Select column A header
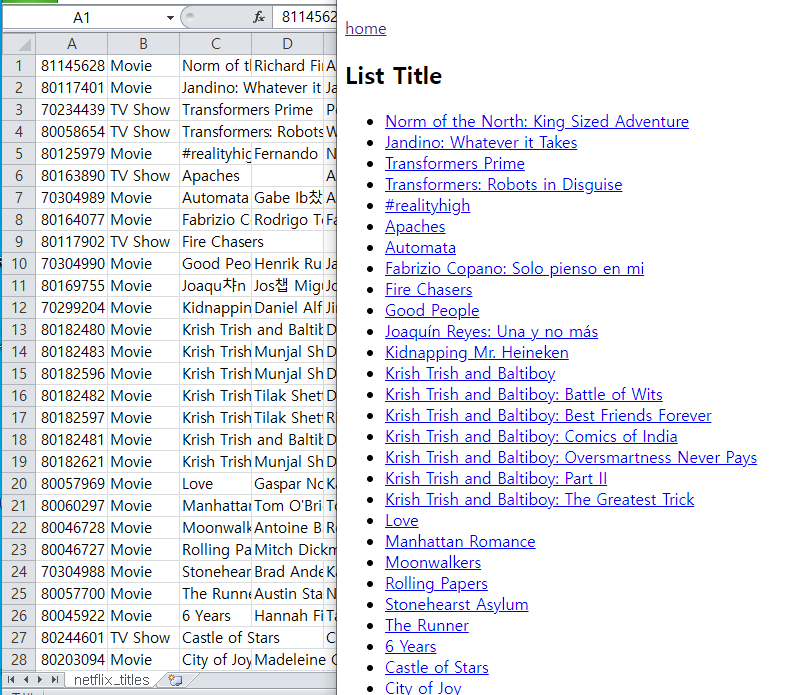The height and width of the screenshot is (695, 802). click(72, 44)
